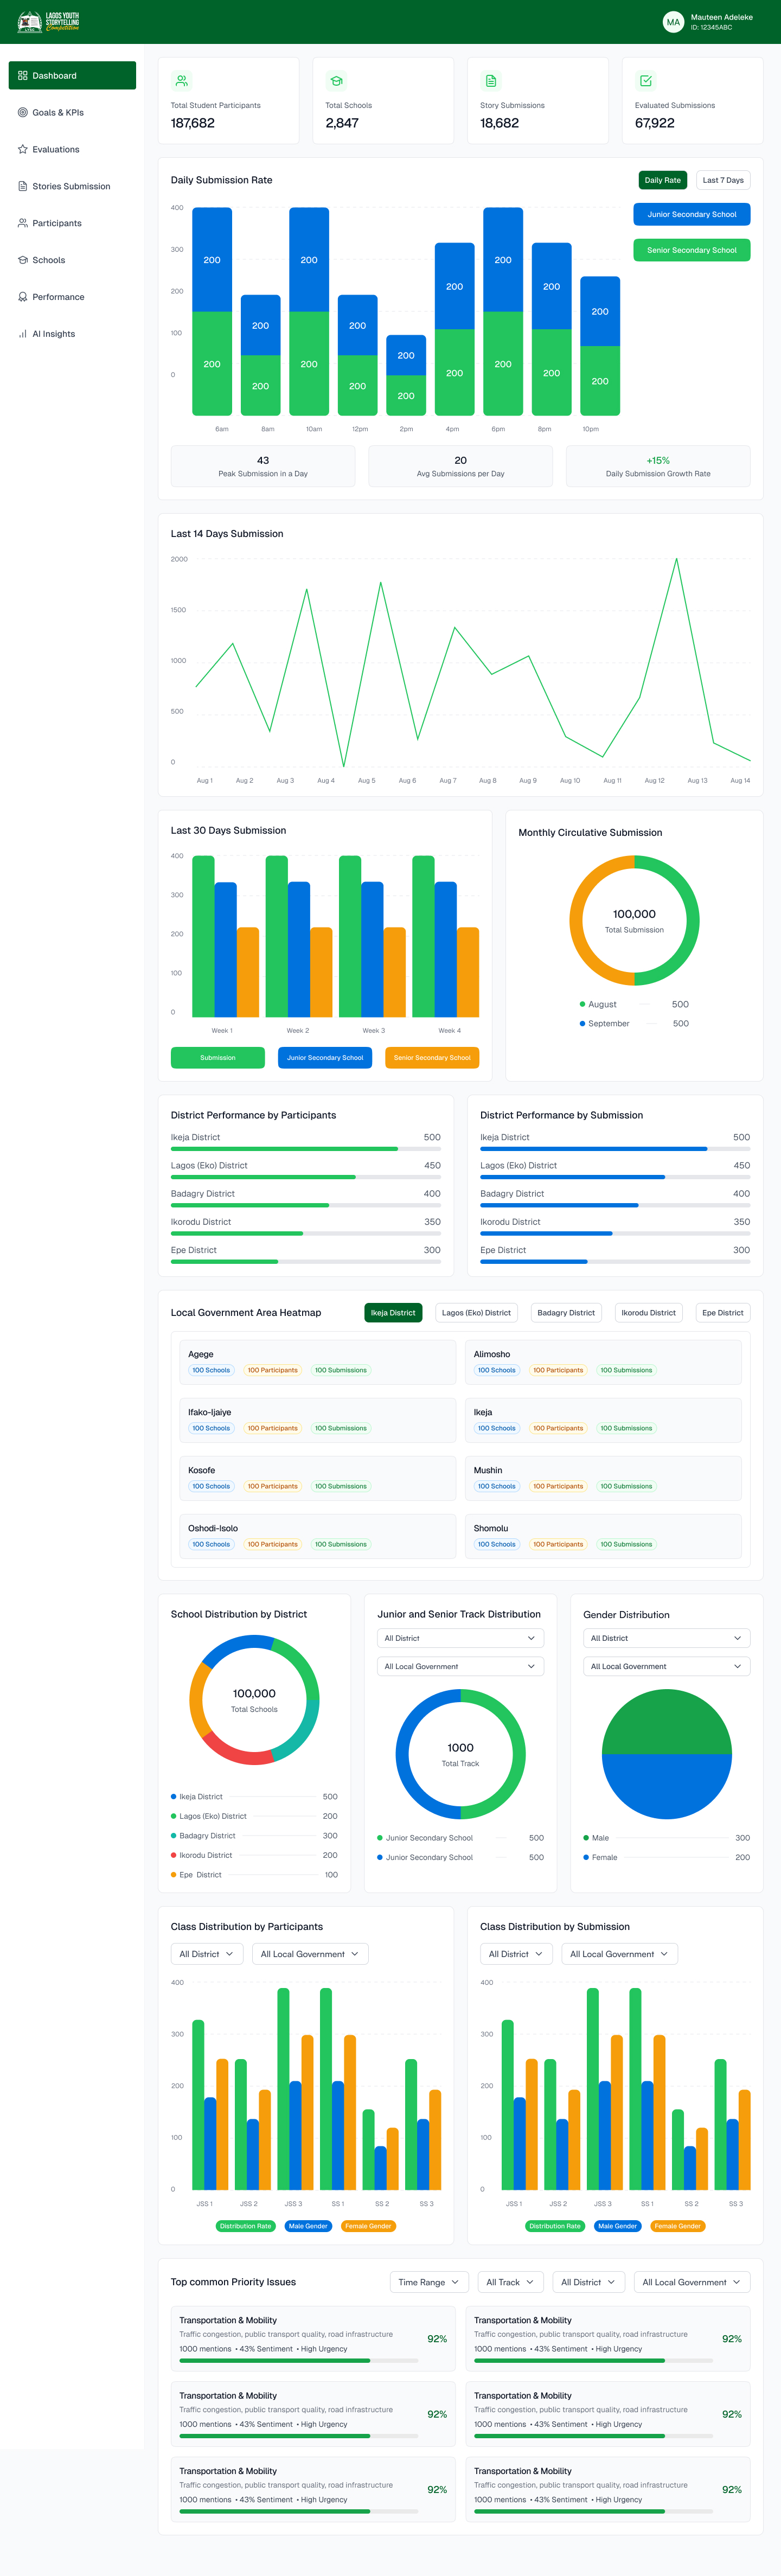Screen dimensions: 781x2576
Task: Click the Dashboard sidebar button
Action: point(72,75)
